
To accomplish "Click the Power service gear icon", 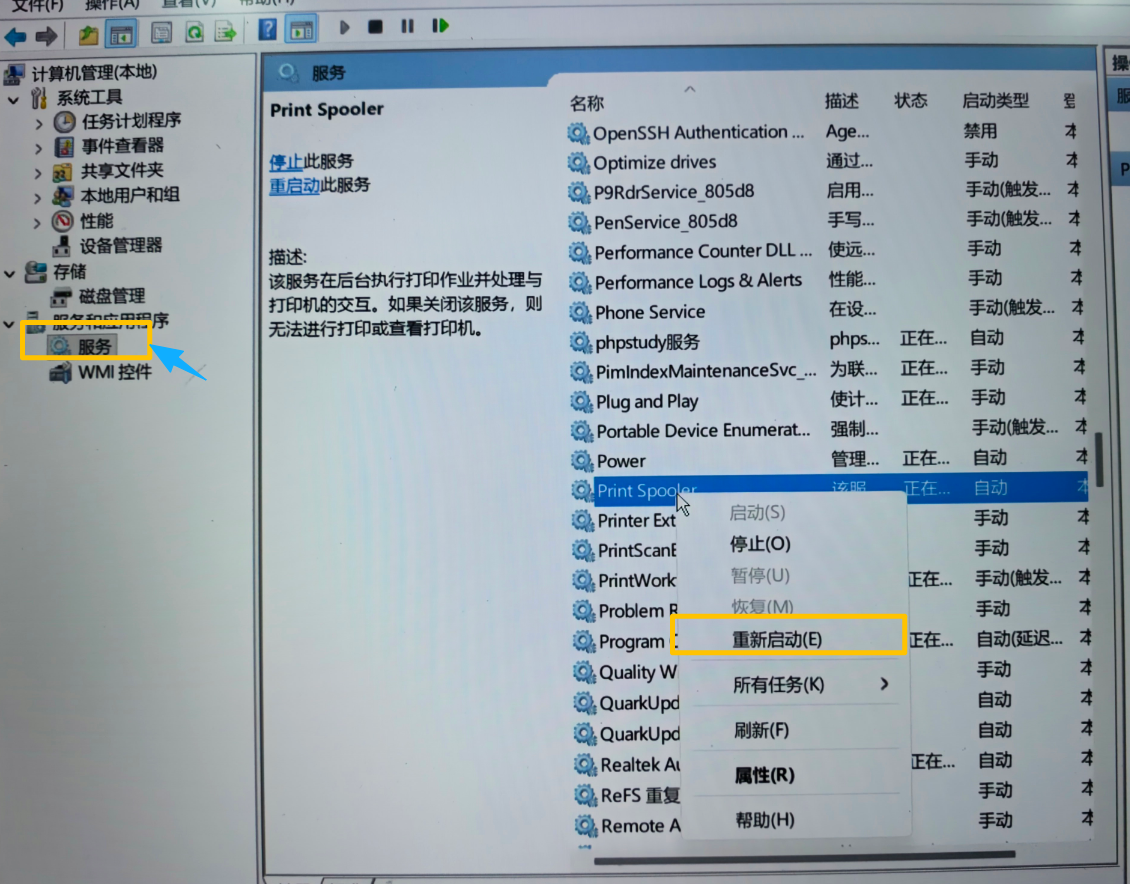I will 582,460.
